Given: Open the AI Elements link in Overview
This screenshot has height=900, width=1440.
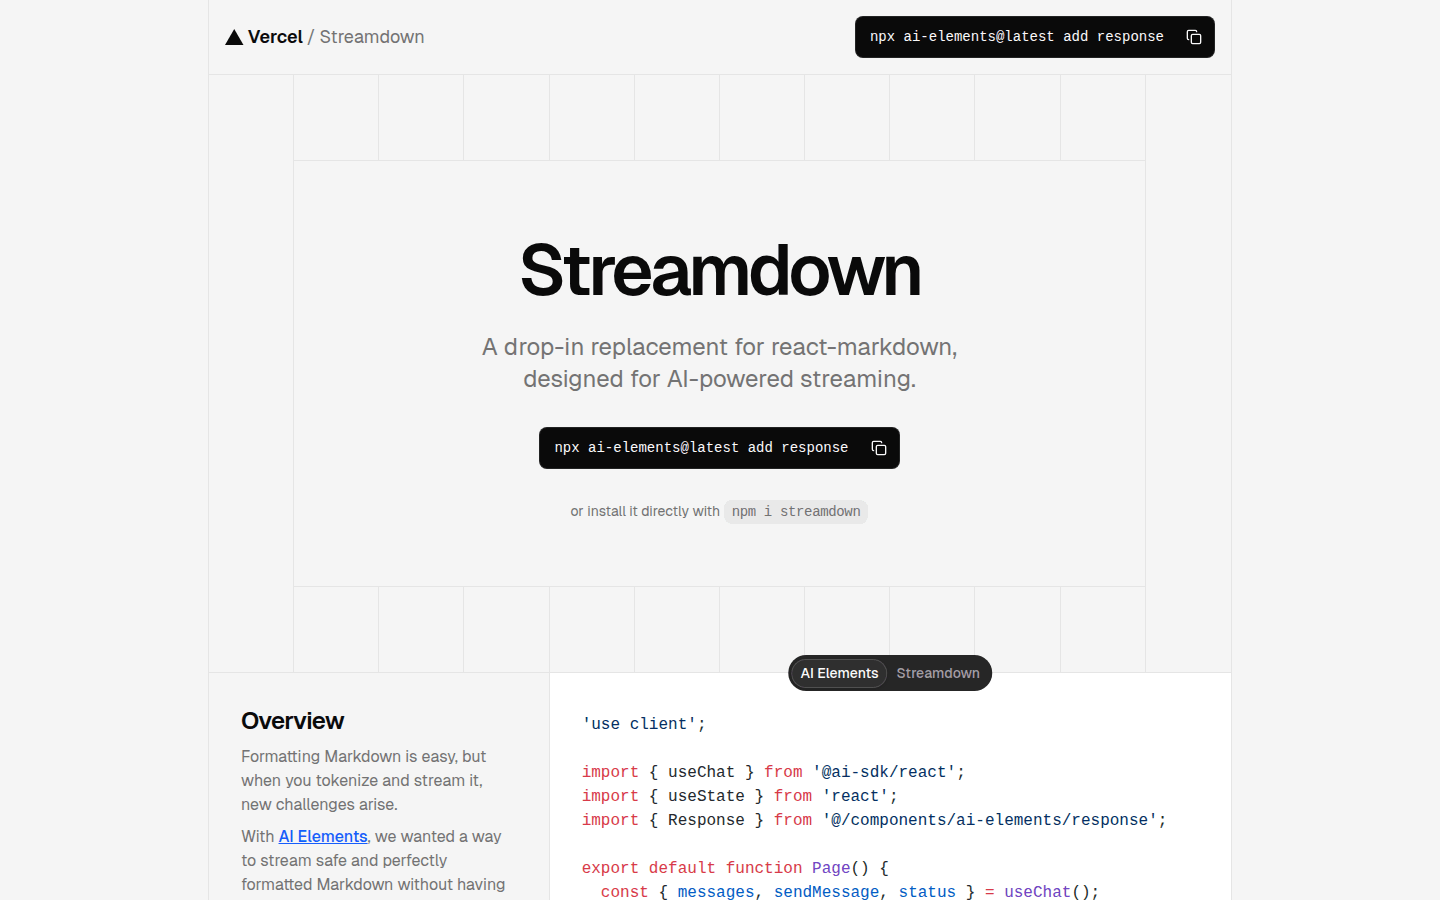Looking at the screenshot, I should coord(323,836).
